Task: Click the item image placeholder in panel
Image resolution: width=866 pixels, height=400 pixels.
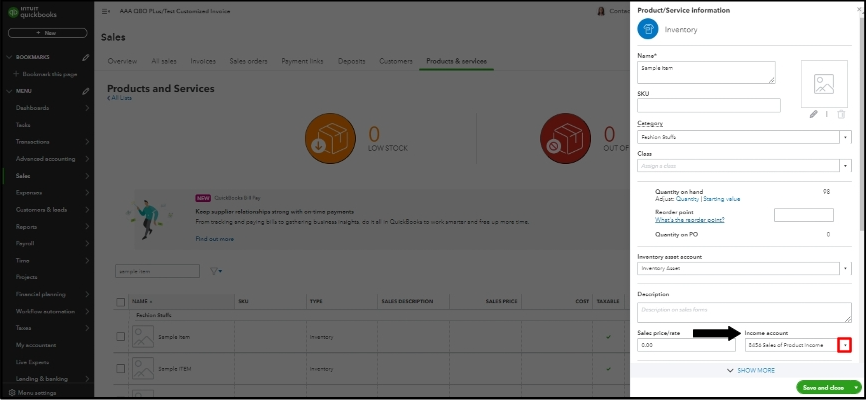Action: (824, 84)
